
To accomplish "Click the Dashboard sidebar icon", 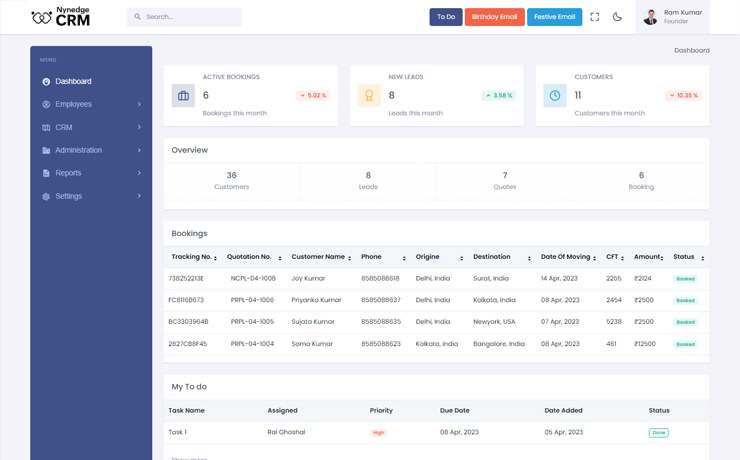I will [x=46, y=82].
